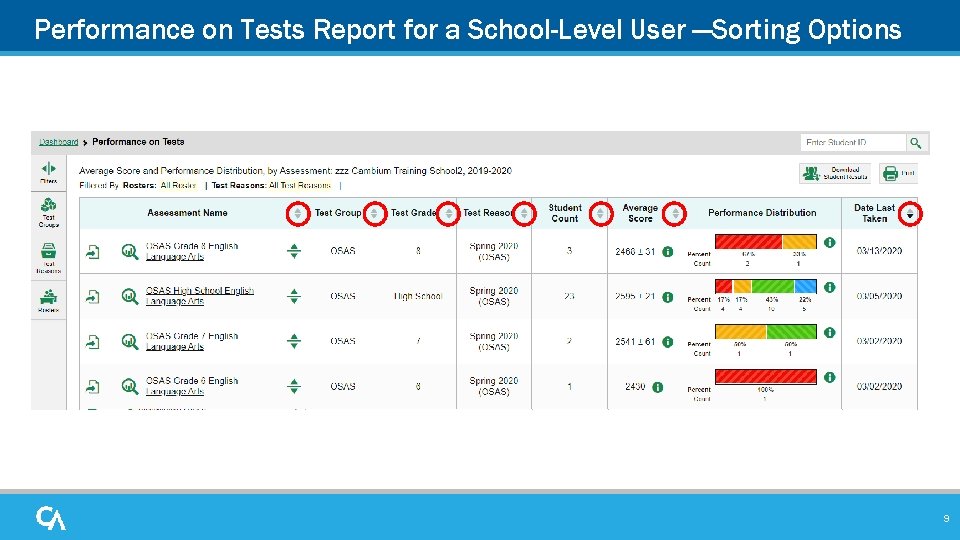Click magnifier chart icon for High School assessment

[x=129, y=297]
